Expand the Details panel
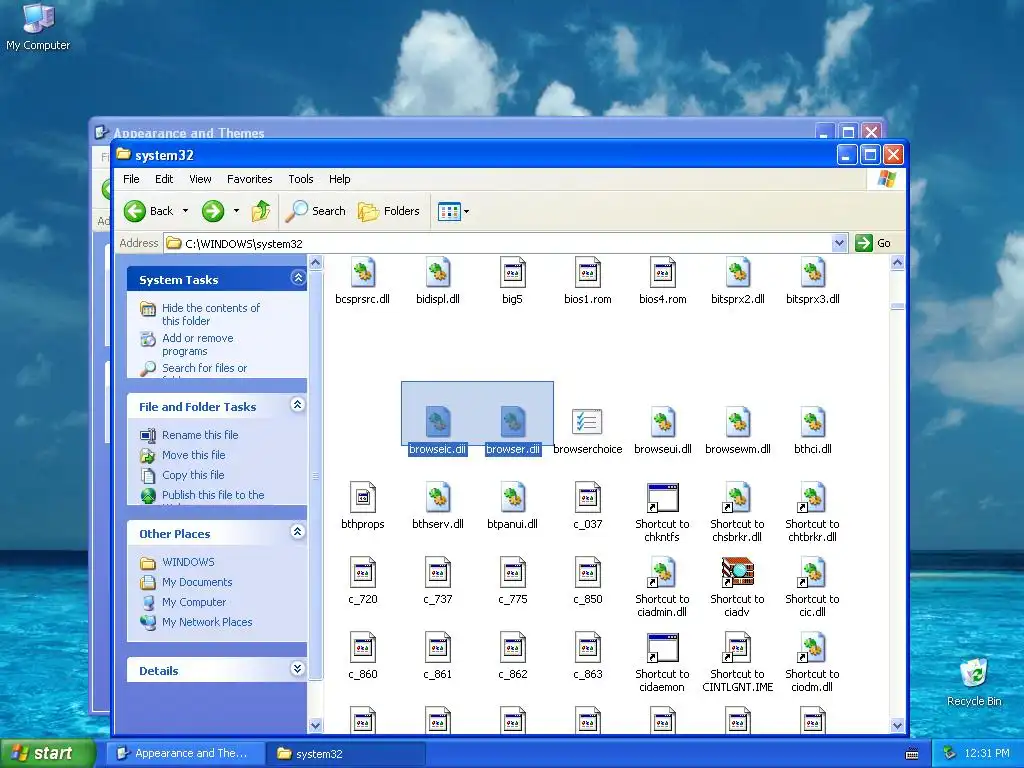 298,669
